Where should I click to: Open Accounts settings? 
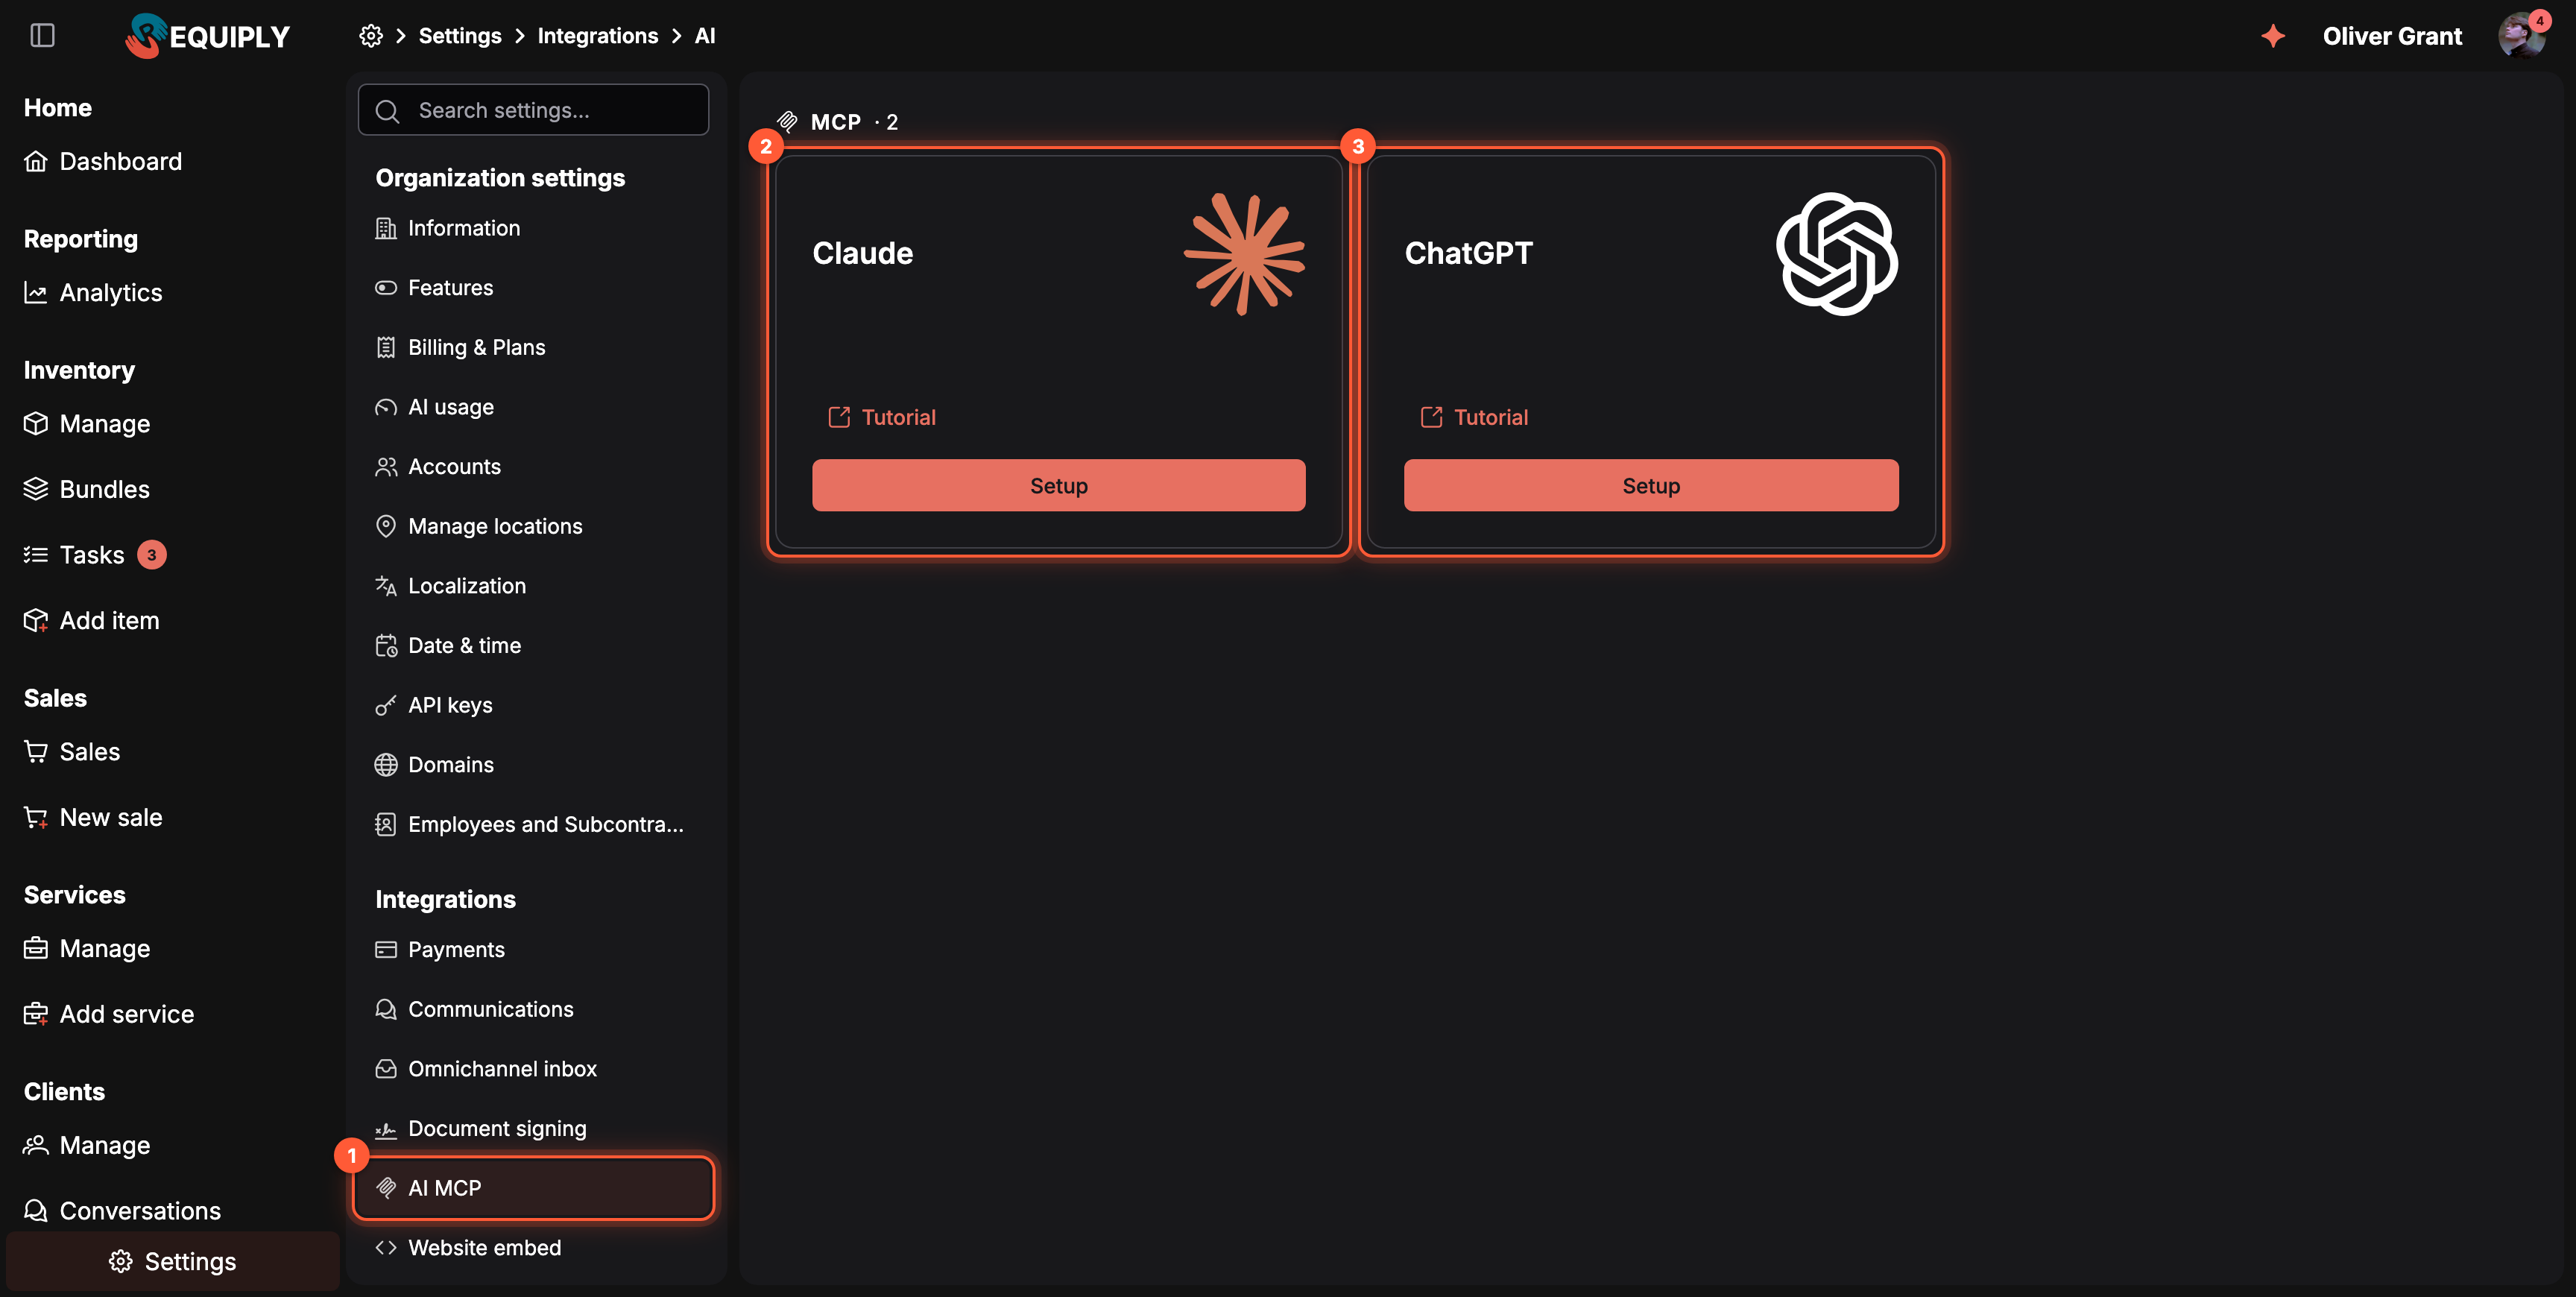[x=438, y=466]
